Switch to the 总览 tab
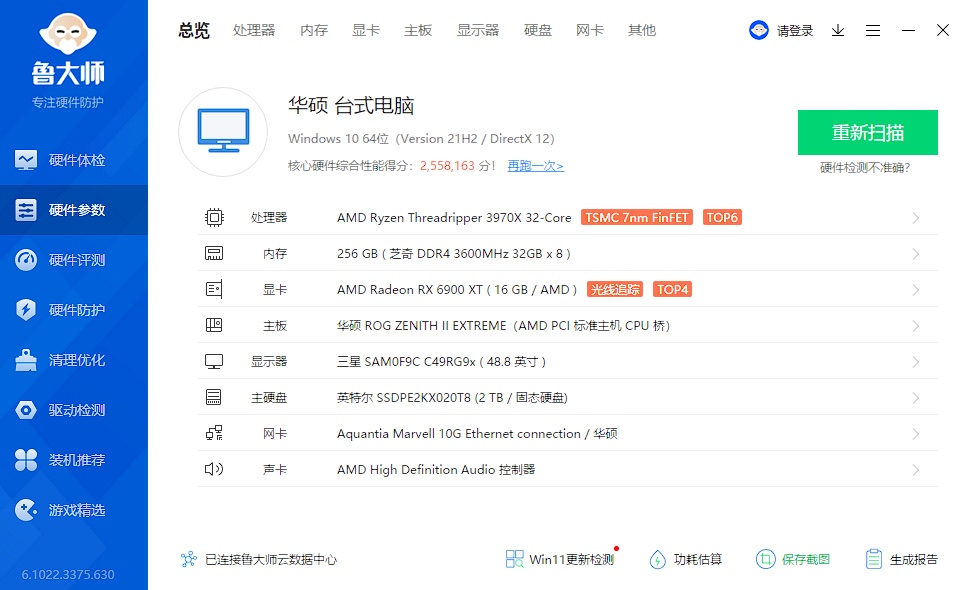Viewport: 962px width, 590px height. tap(194, 30)
